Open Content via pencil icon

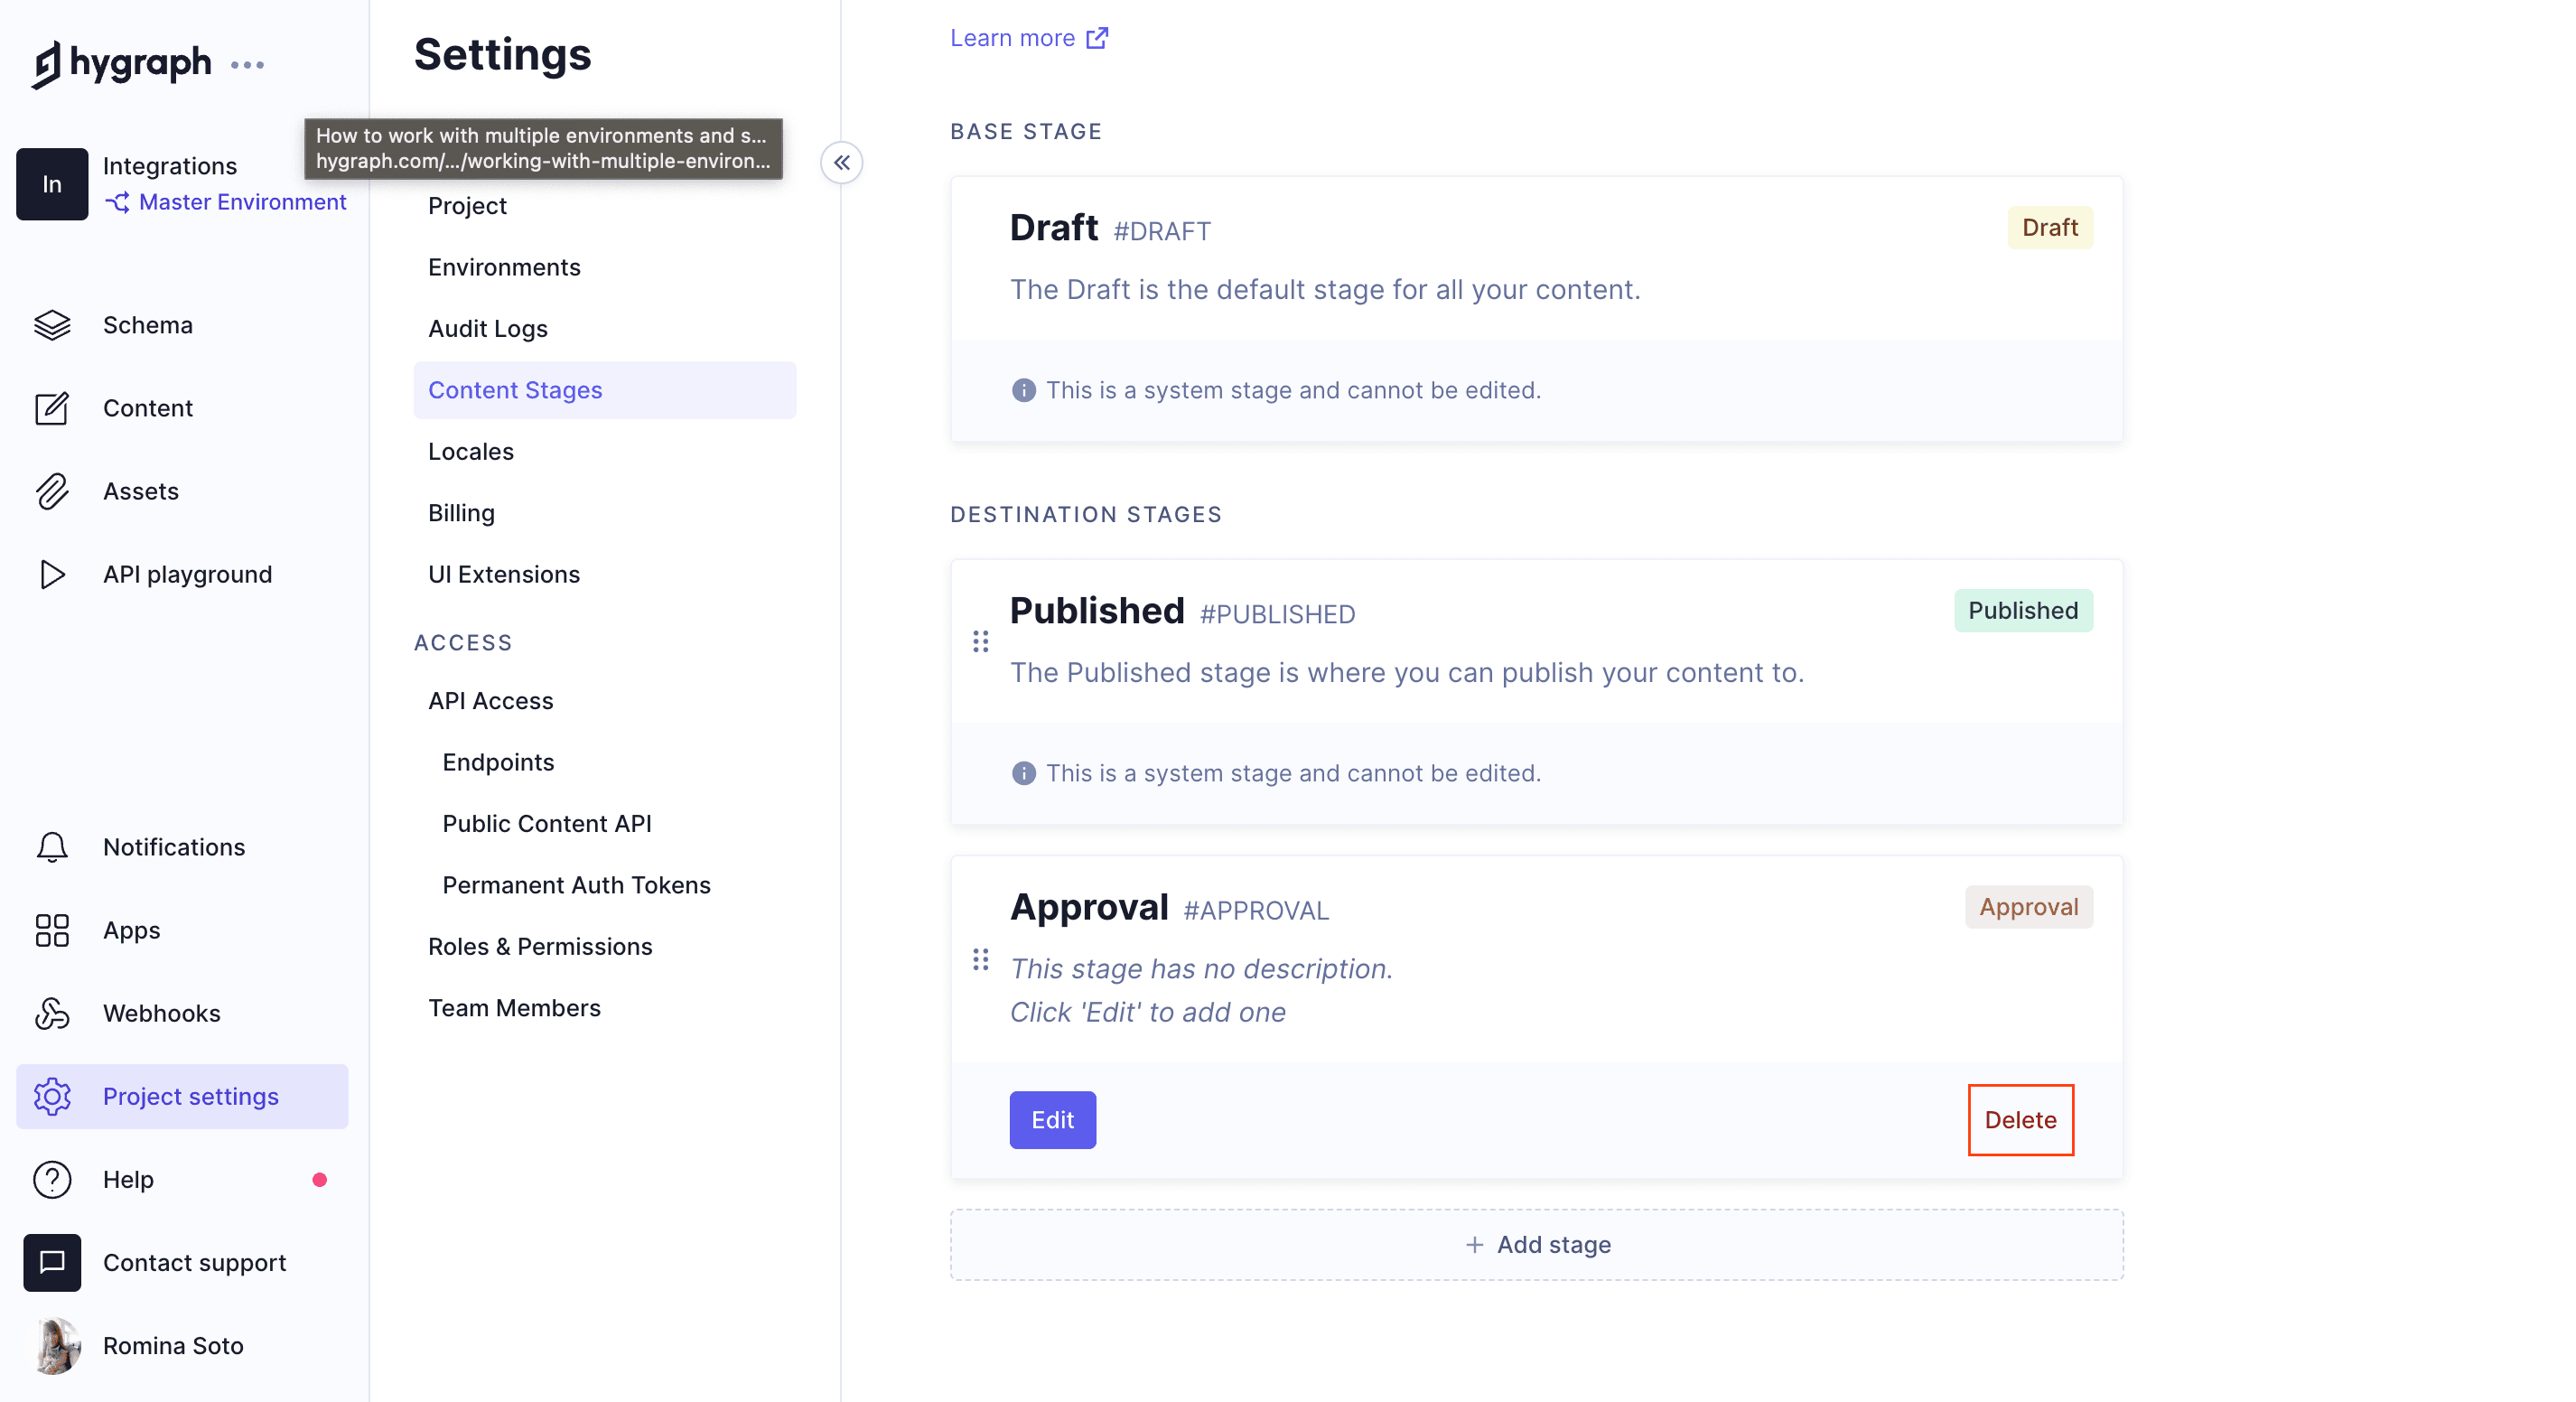pyautogui.click(x=52, y=408)
